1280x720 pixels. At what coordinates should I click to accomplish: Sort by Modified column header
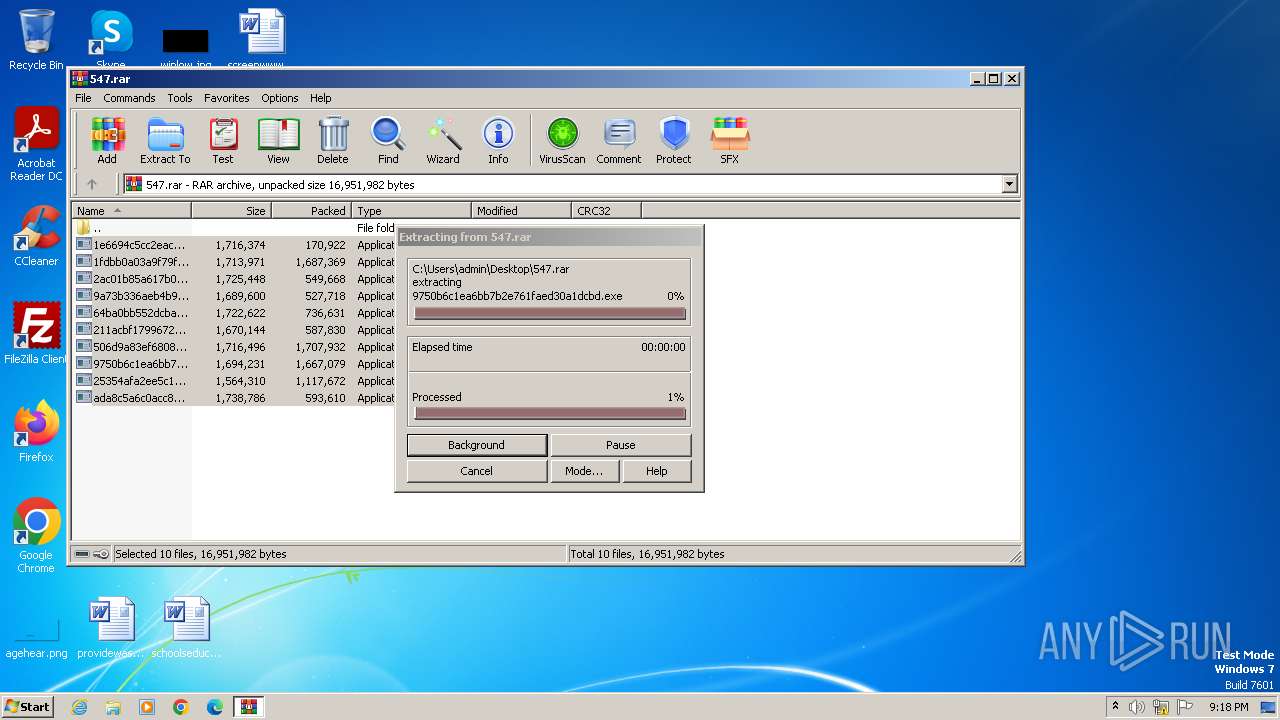(521, 211)
